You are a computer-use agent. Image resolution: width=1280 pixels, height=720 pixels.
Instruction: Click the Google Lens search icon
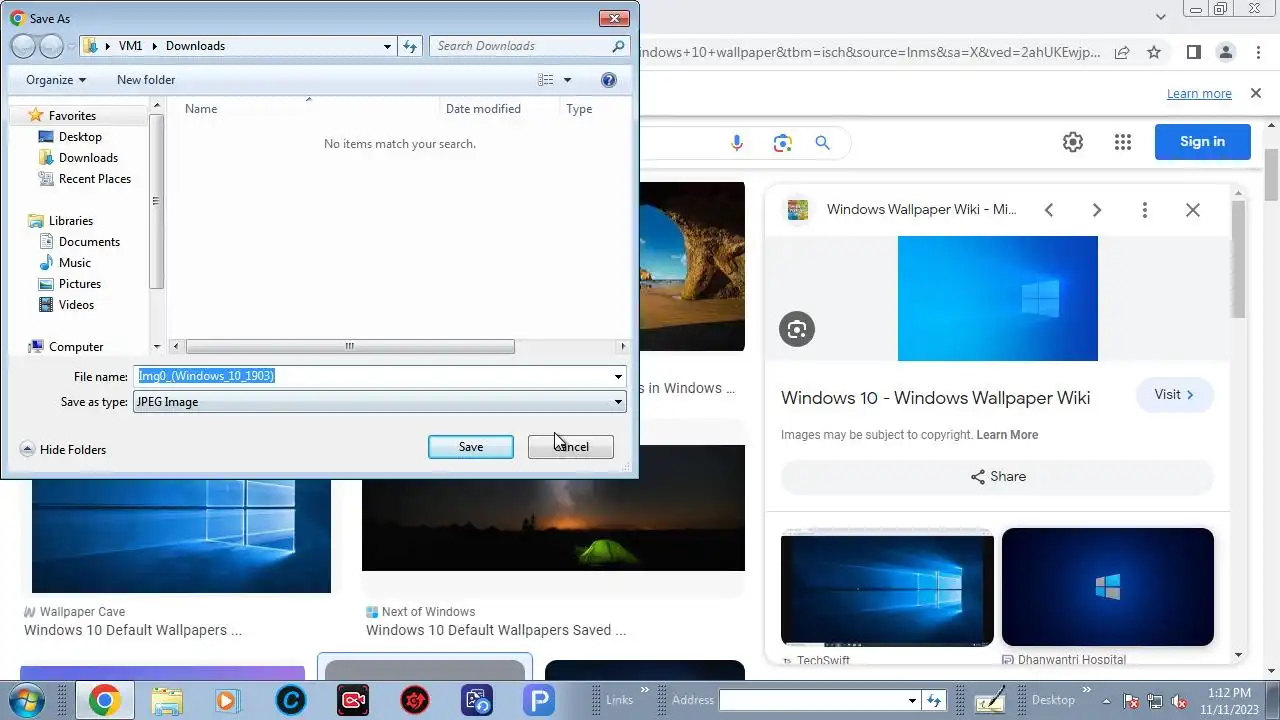click(783, 143)
